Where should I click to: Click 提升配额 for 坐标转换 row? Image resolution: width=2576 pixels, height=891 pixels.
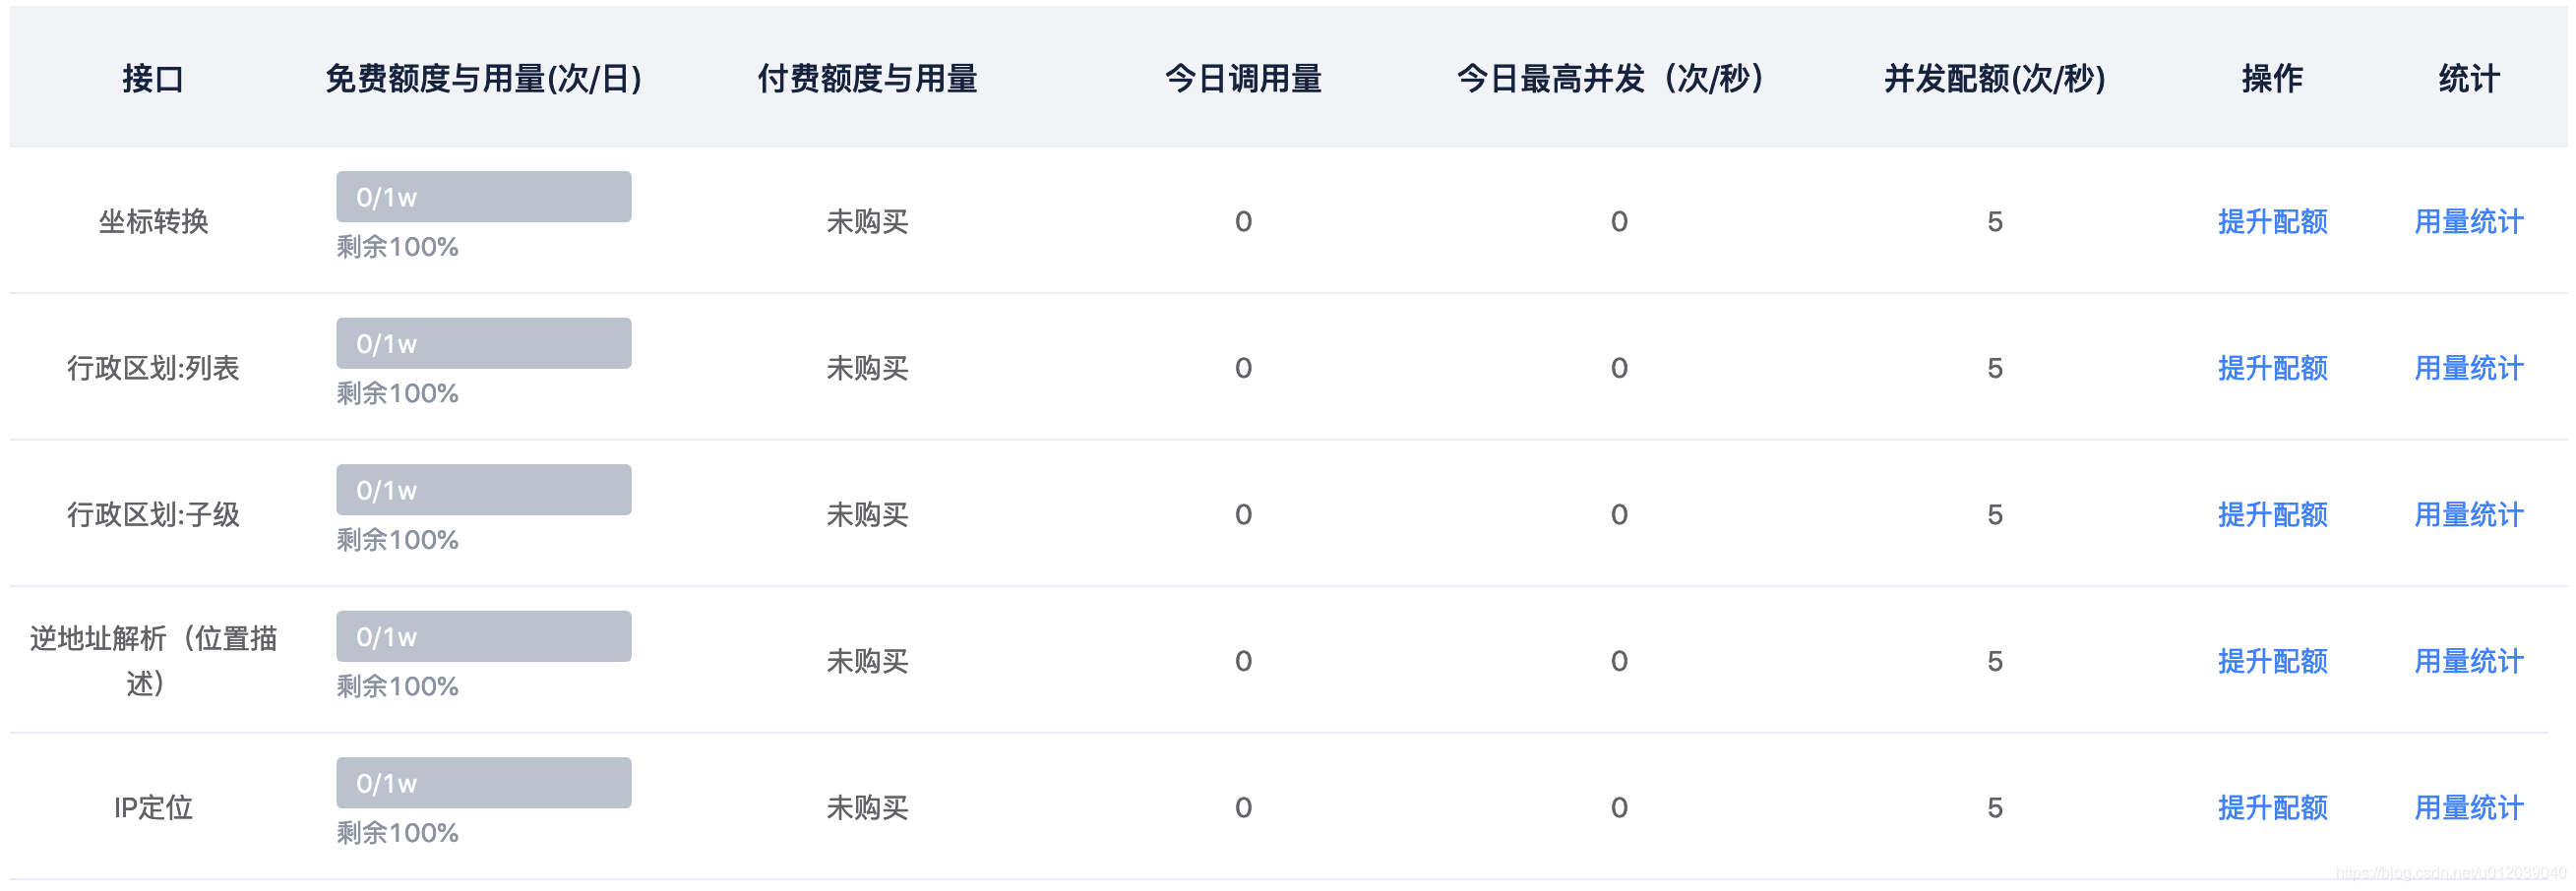(2272, 221)
